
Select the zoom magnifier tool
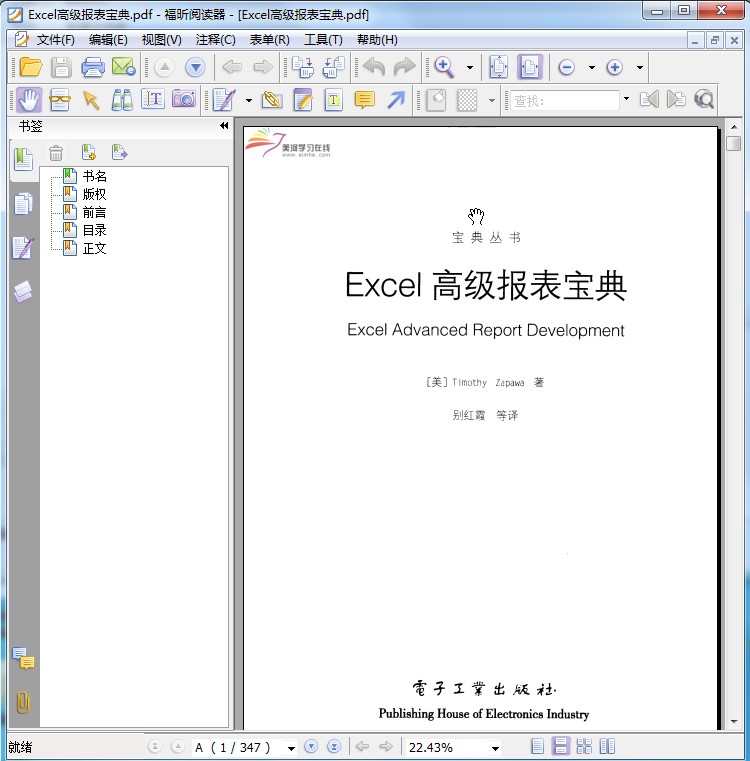[x=444, y=67]
